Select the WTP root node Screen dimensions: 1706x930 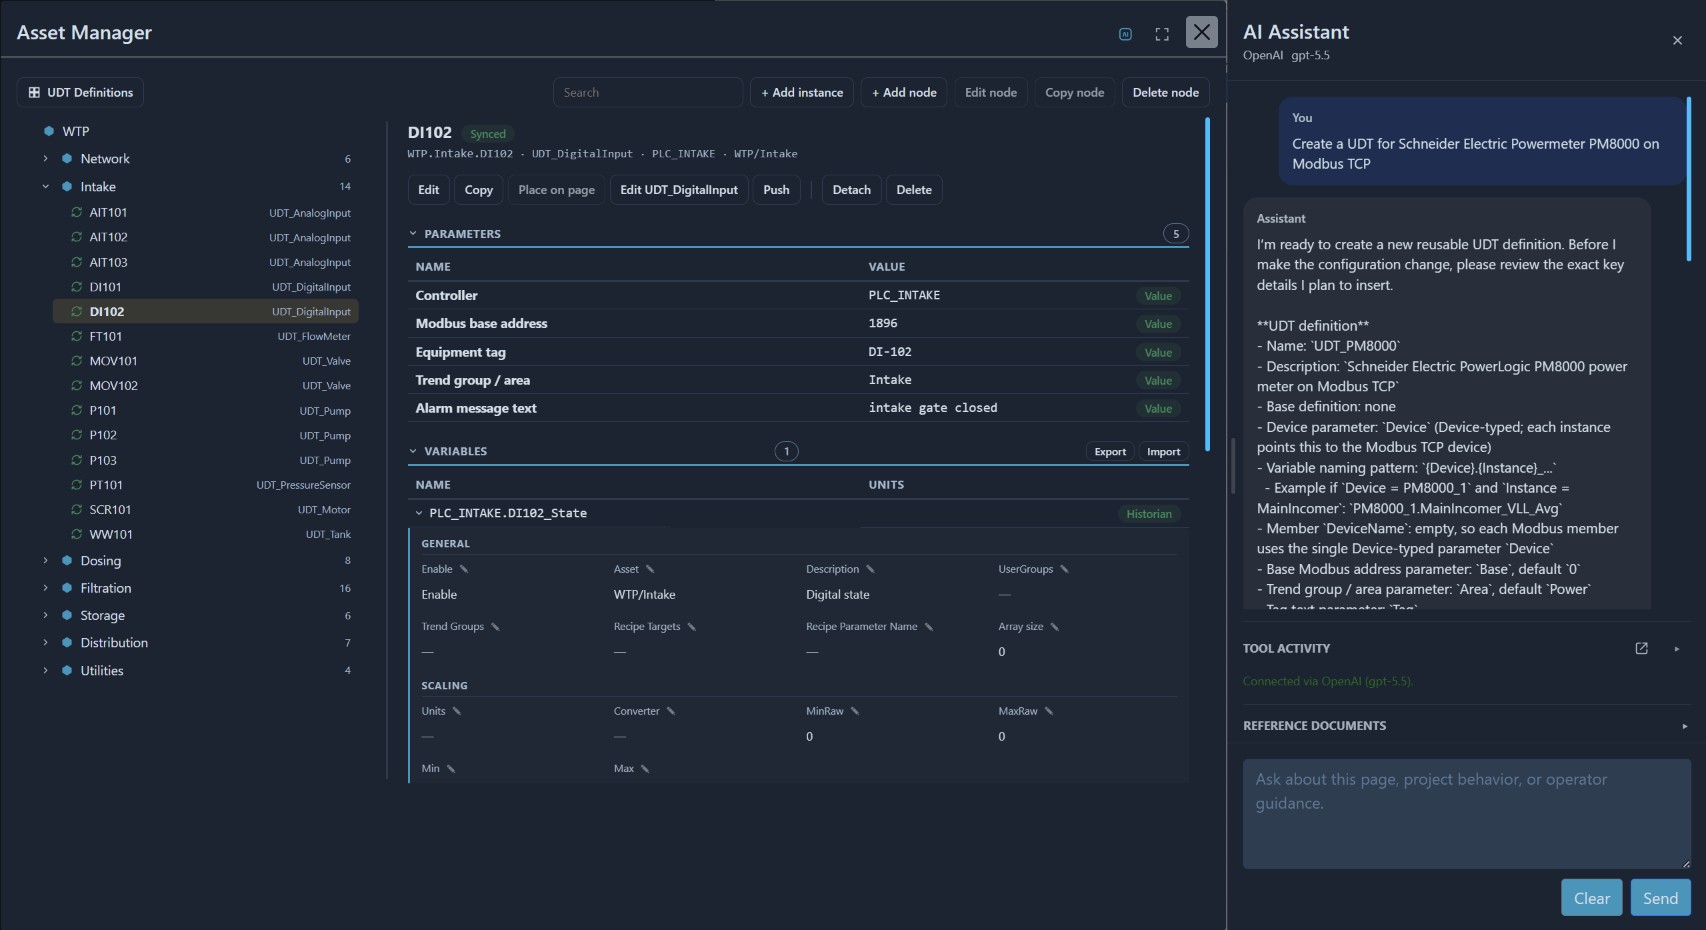(76, 131)
